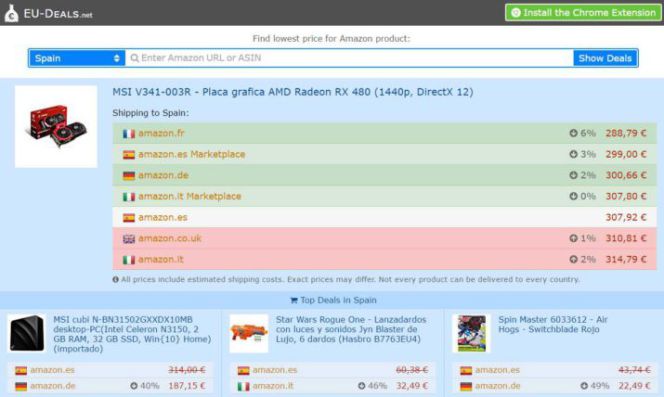Open the Spin Master 6033612 deal title
This screenshot has height=397, width=664.
pyautogui.click(x=553, y=324)
